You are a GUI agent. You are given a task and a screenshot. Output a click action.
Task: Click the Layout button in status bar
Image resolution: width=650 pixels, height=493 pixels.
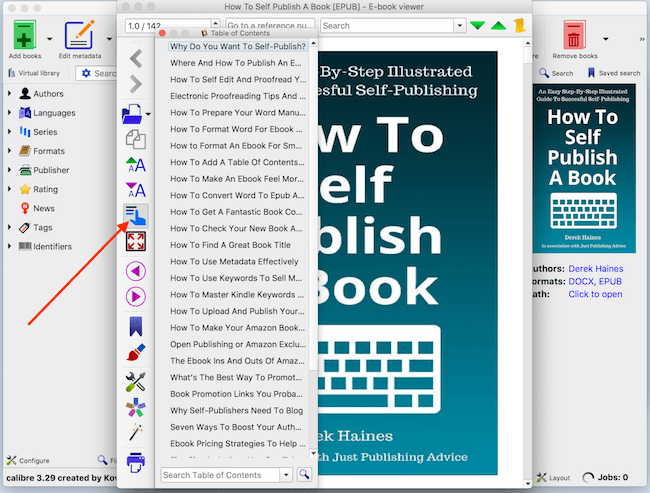[x=552, y=477]
